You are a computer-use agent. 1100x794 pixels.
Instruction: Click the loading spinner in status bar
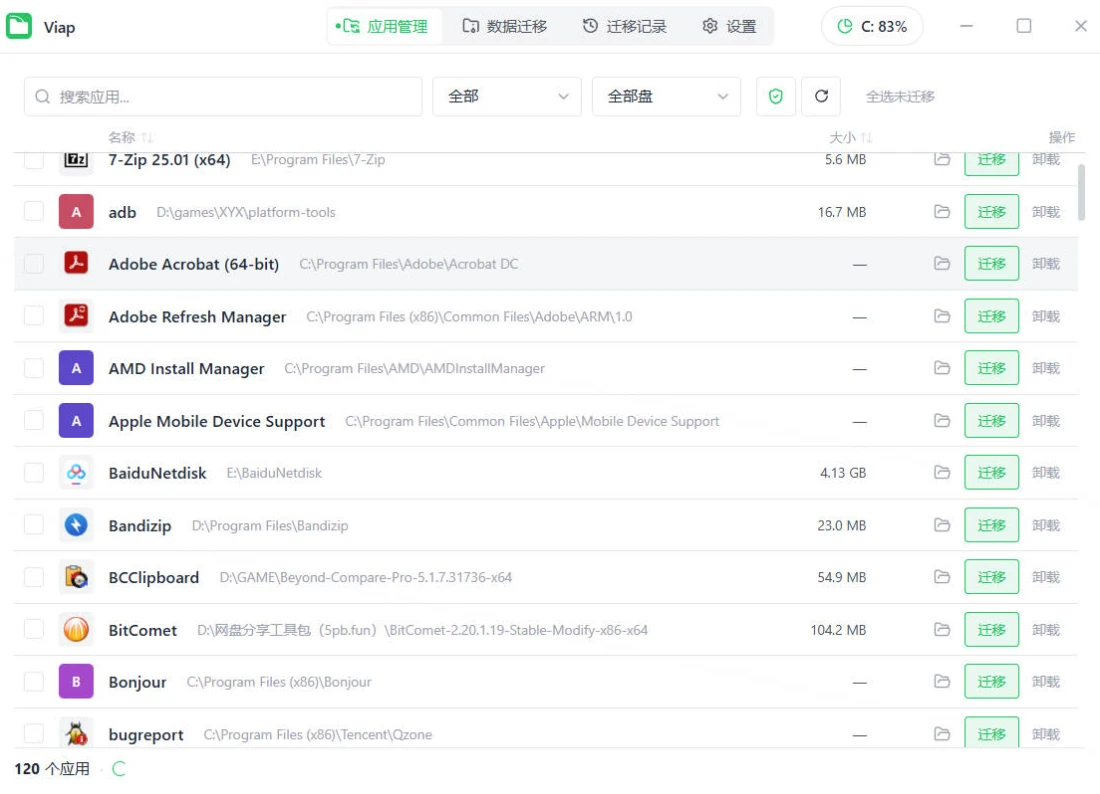tap(119, 769)
